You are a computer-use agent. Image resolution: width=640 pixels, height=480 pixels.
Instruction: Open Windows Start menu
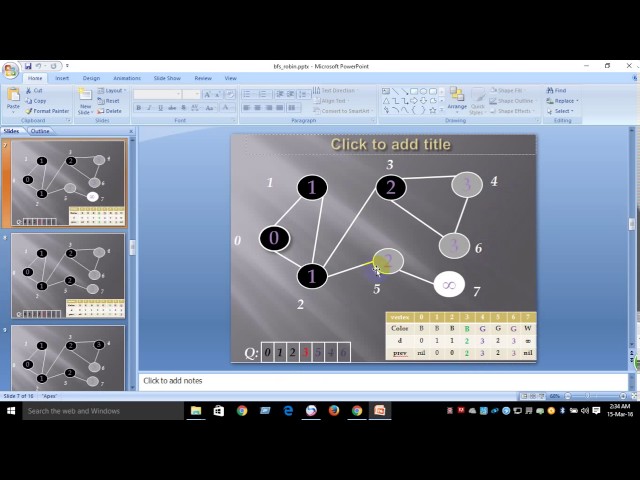[x=11, y=411]
